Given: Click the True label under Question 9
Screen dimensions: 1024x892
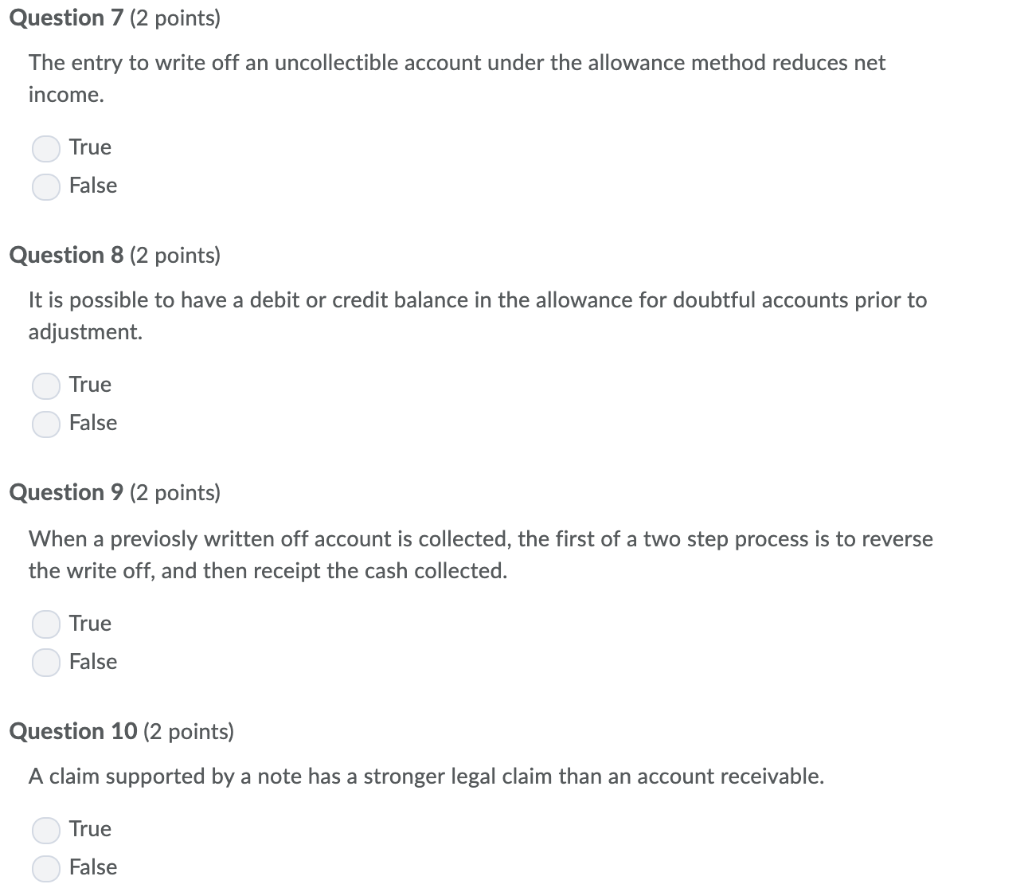Looking at the screenshot, I should coord(89,623).
